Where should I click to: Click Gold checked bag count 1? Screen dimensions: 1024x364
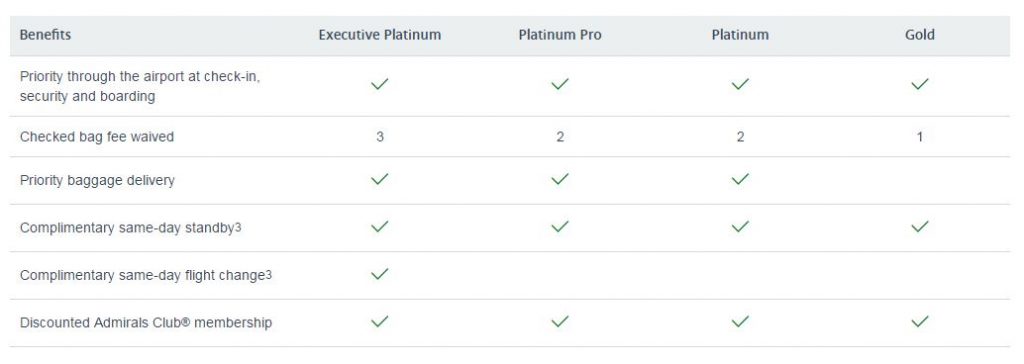pos(920,137)
